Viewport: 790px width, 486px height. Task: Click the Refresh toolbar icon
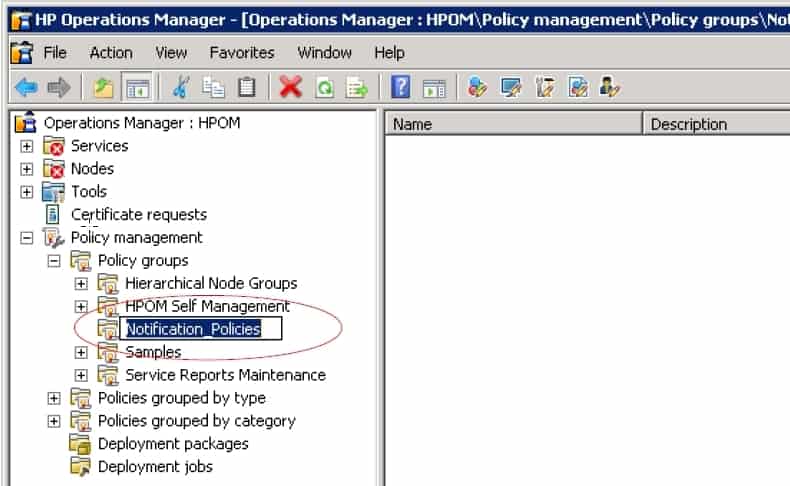324,88
